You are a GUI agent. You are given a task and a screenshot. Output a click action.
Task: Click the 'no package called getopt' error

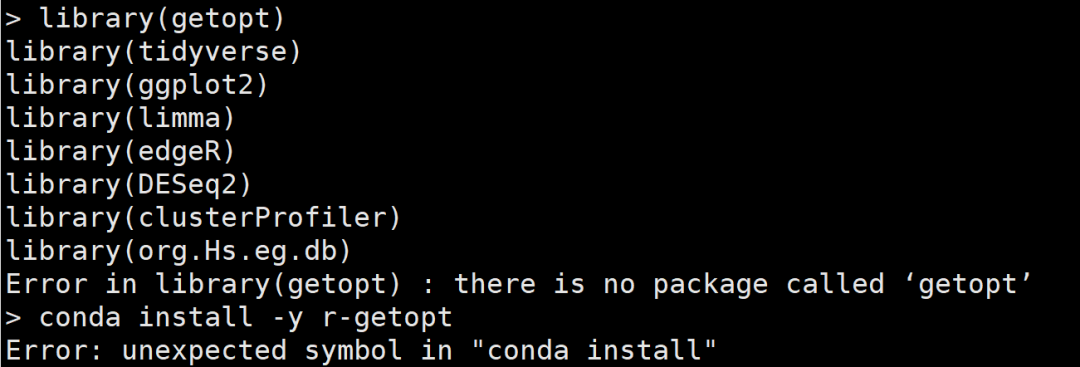(x=519, y=284)
